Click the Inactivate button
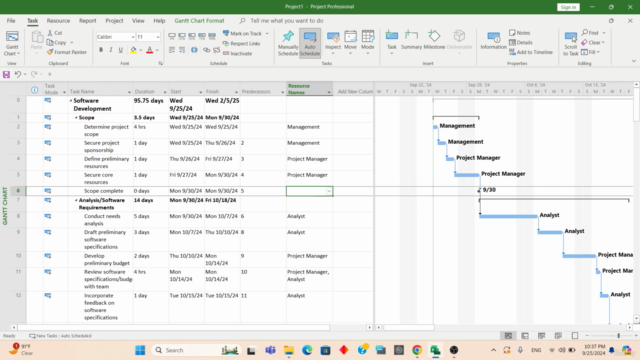Image resolution: width=640 pixels, height=360 pixels. [238, 53]
